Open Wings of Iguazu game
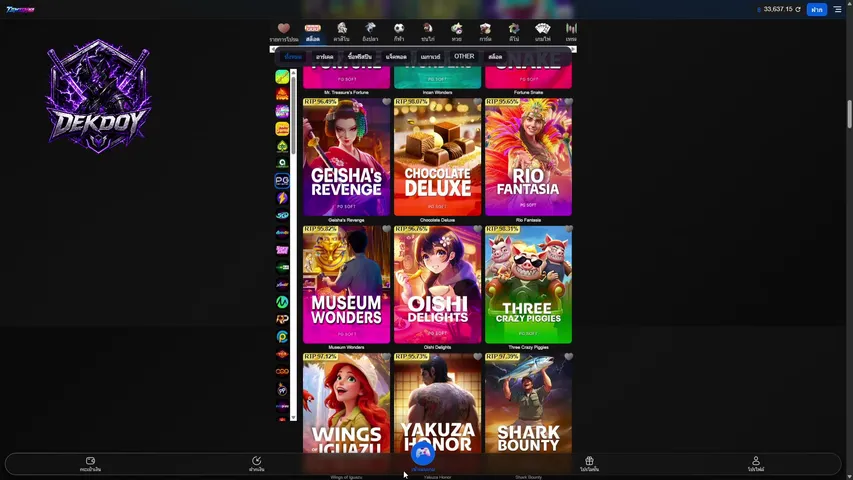The height and width of the screenshot is (480, 853). click(x=347, y=403)
